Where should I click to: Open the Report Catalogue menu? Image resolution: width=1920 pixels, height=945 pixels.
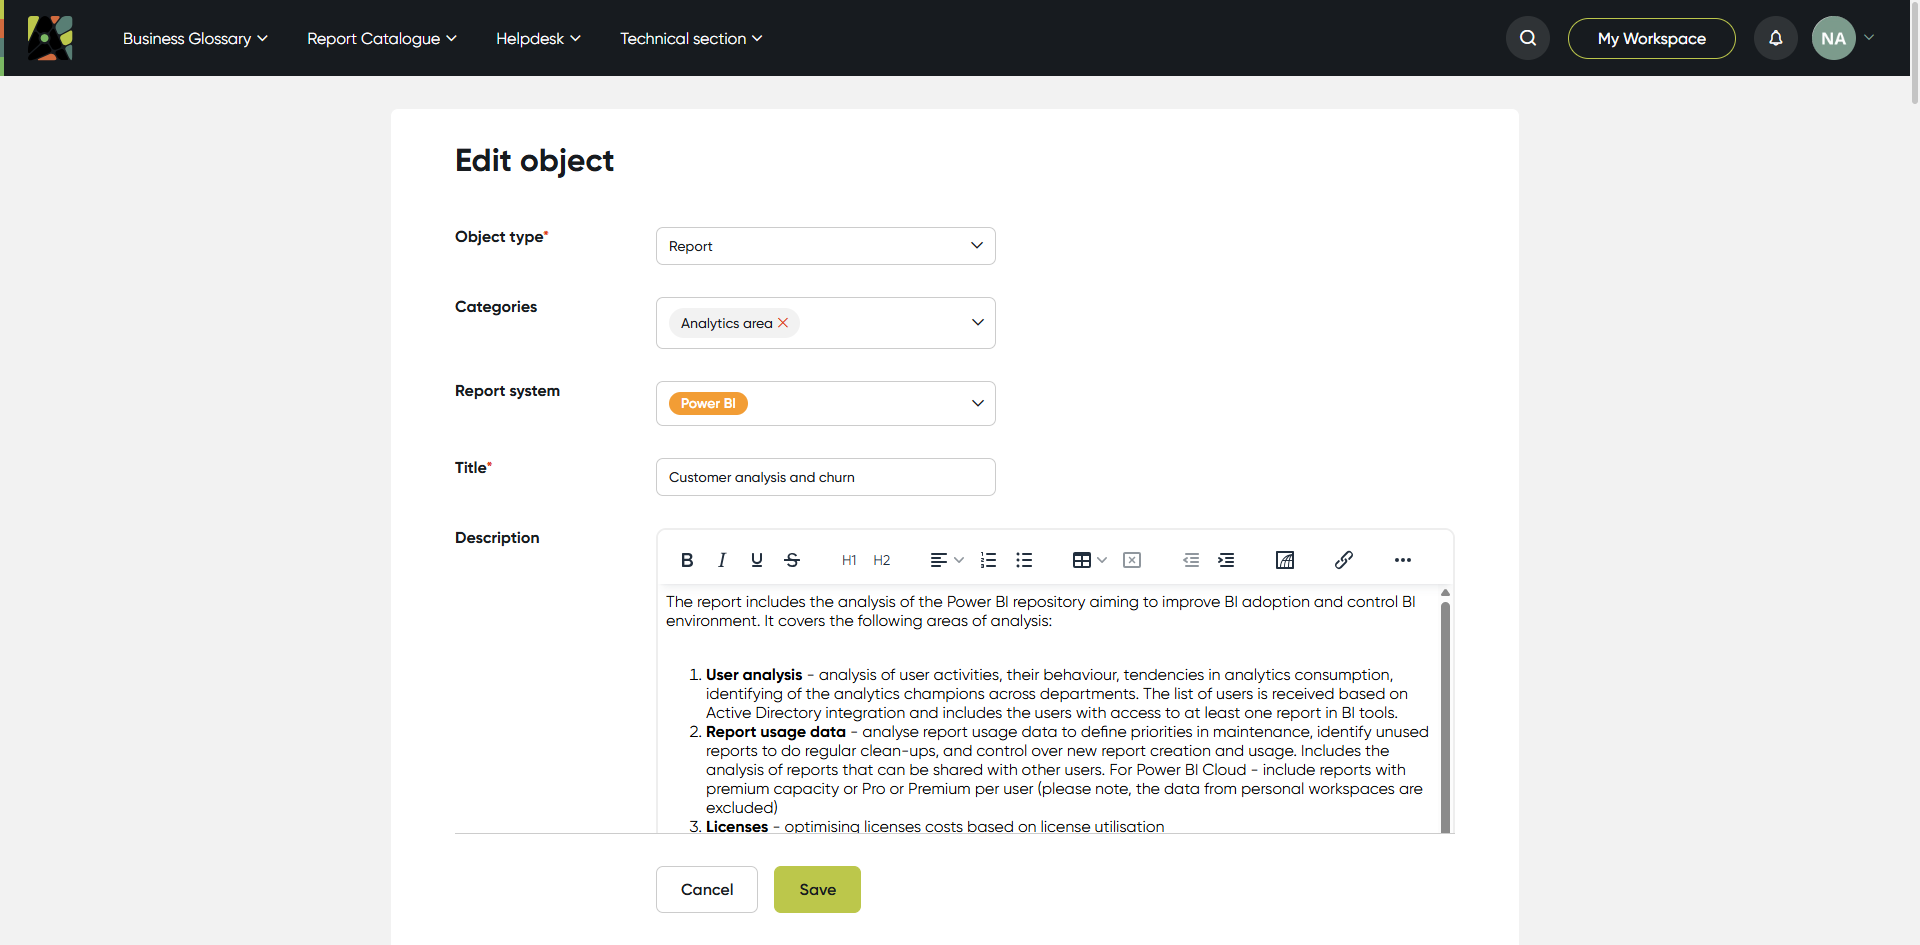pos(382,38)
